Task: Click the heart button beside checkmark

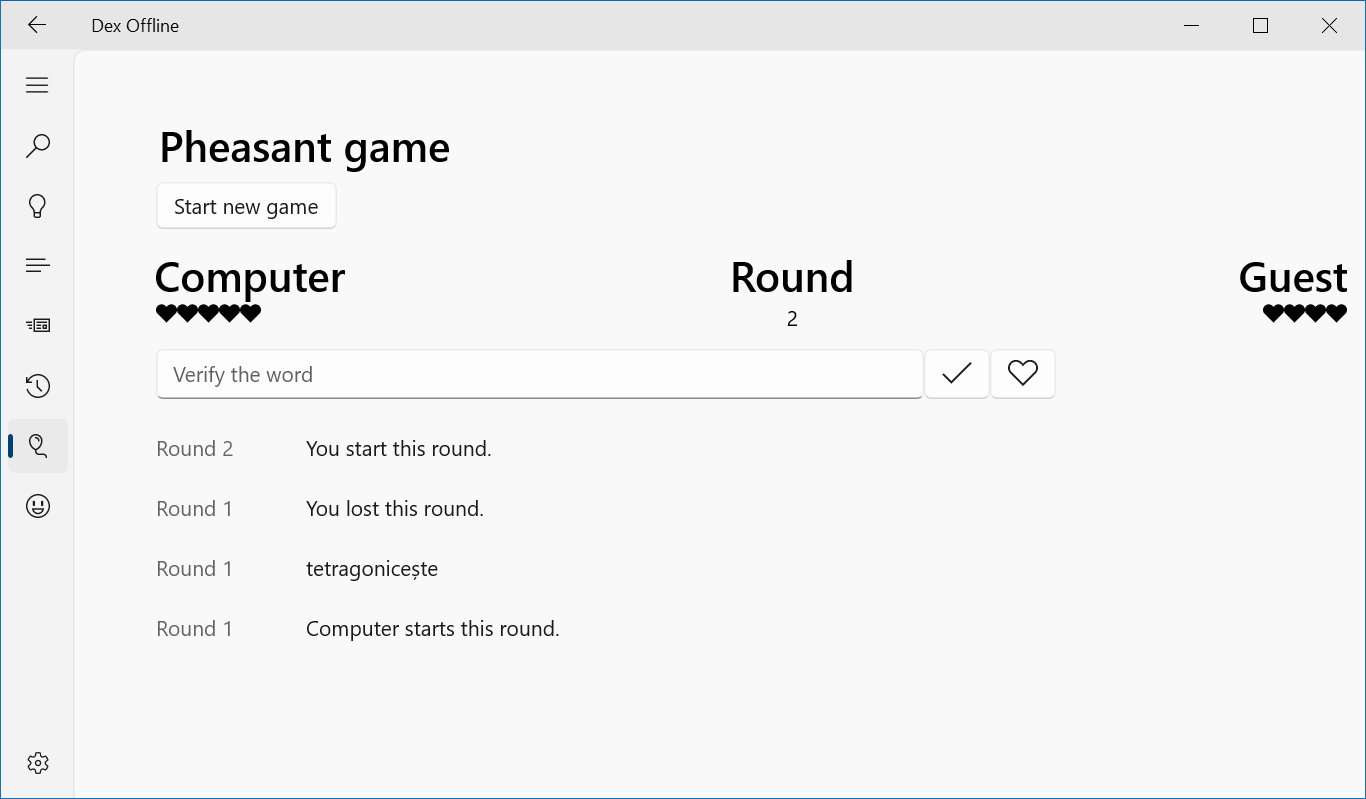Action: coord(1022,374)
